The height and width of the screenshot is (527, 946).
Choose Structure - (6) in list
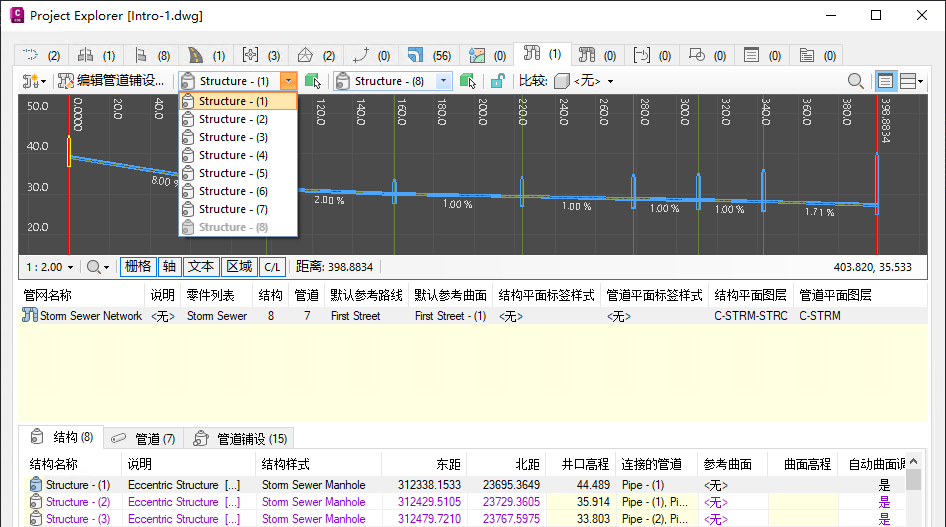(238, 191)
